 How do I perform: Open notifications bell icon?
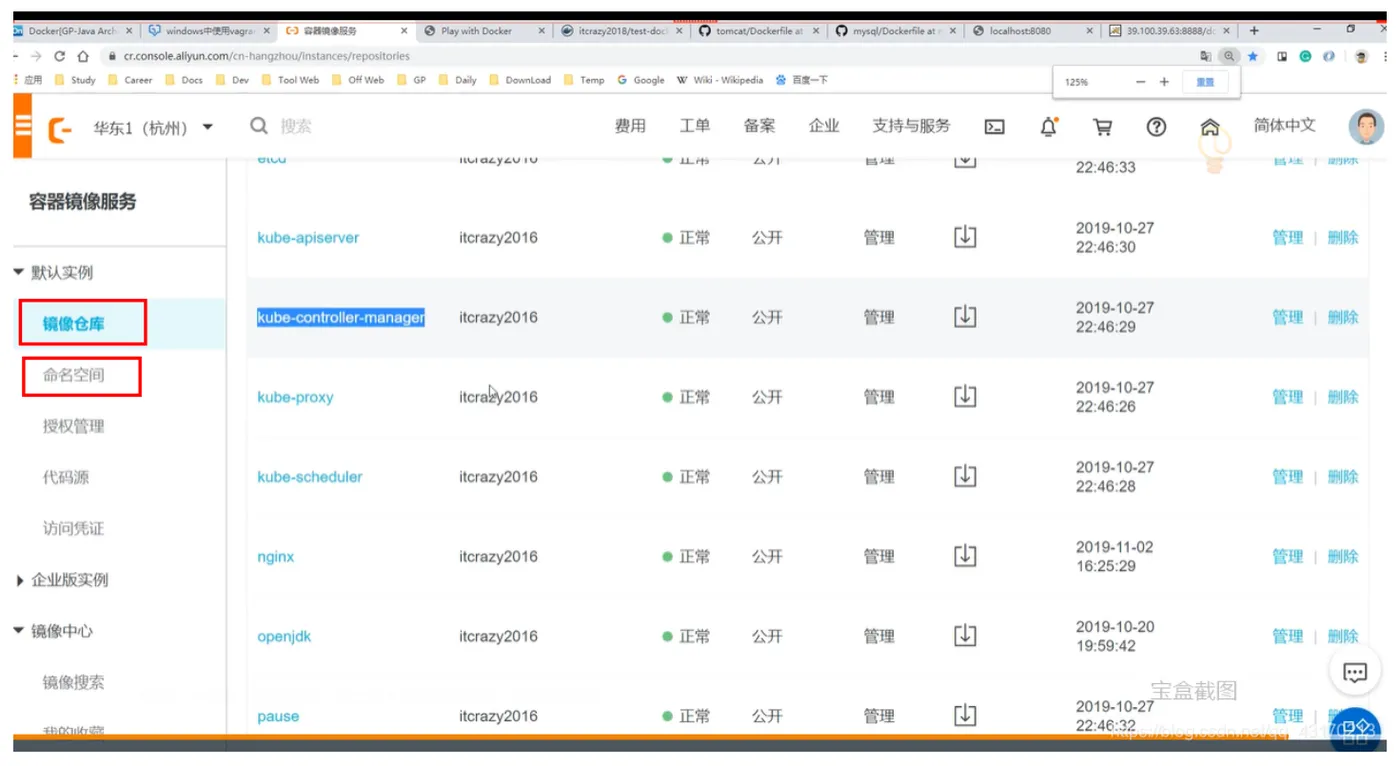pos(1048,126)
